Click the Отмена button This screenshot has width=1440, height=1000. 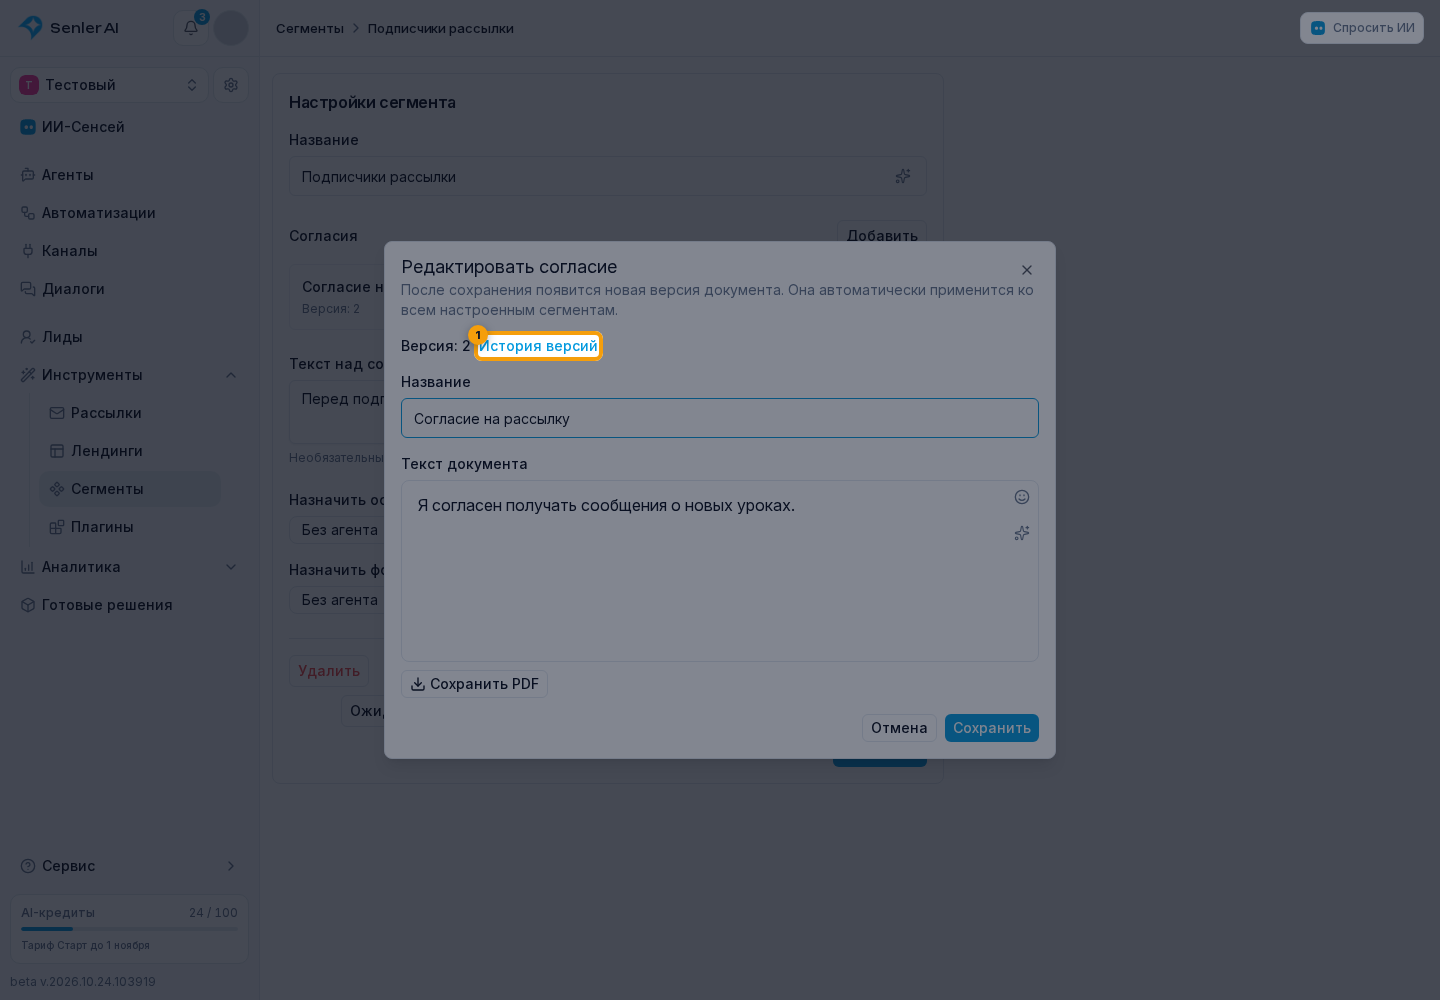pos(899,728)
